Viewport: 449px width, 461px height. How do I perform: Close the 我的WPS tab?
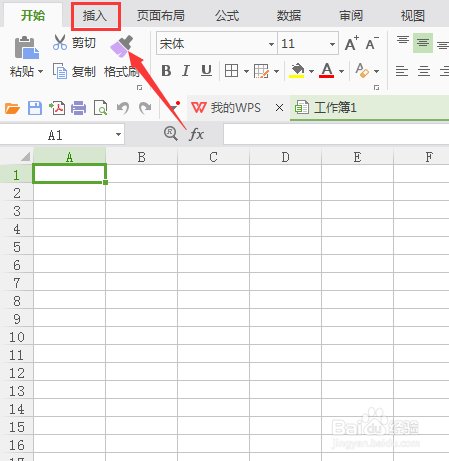click(x=279, y=108)
